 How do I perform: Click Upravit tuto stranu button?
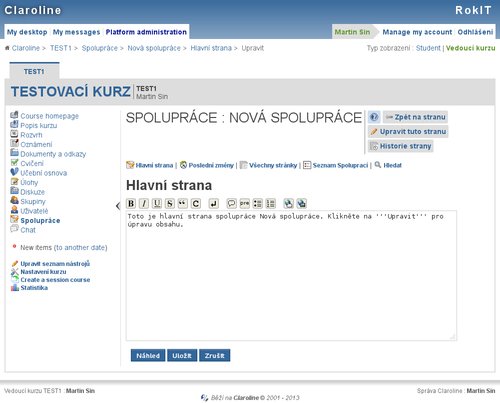[x=408, y=131]
